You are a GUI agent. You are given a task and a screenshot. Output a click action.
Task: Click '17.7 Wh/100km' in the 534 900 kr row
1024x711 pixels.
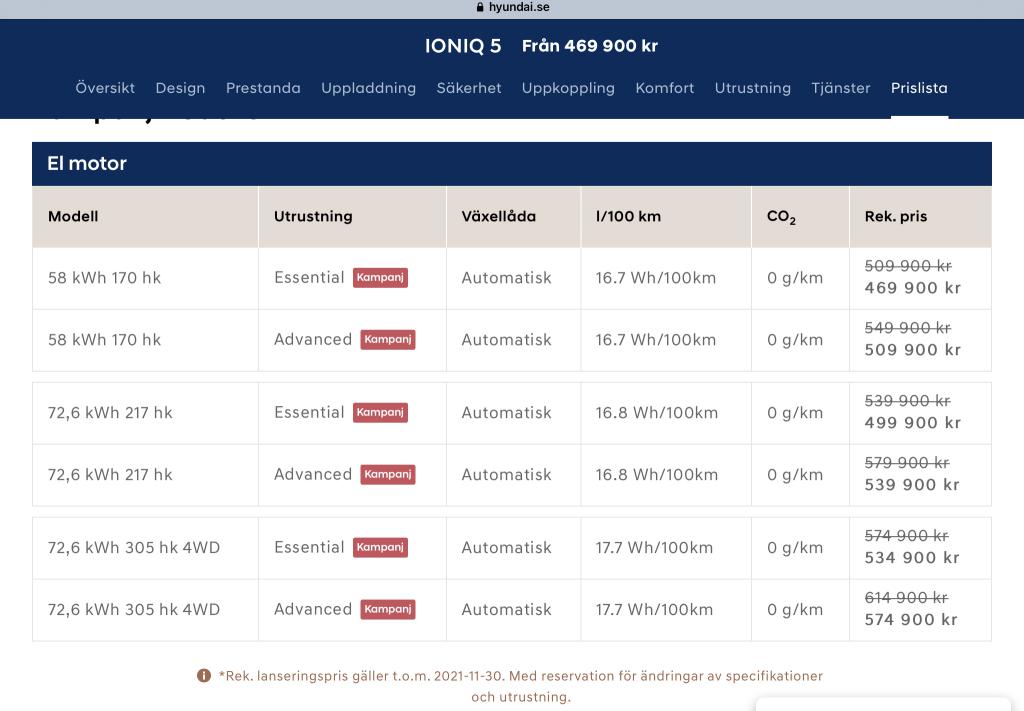click(654, 548)
